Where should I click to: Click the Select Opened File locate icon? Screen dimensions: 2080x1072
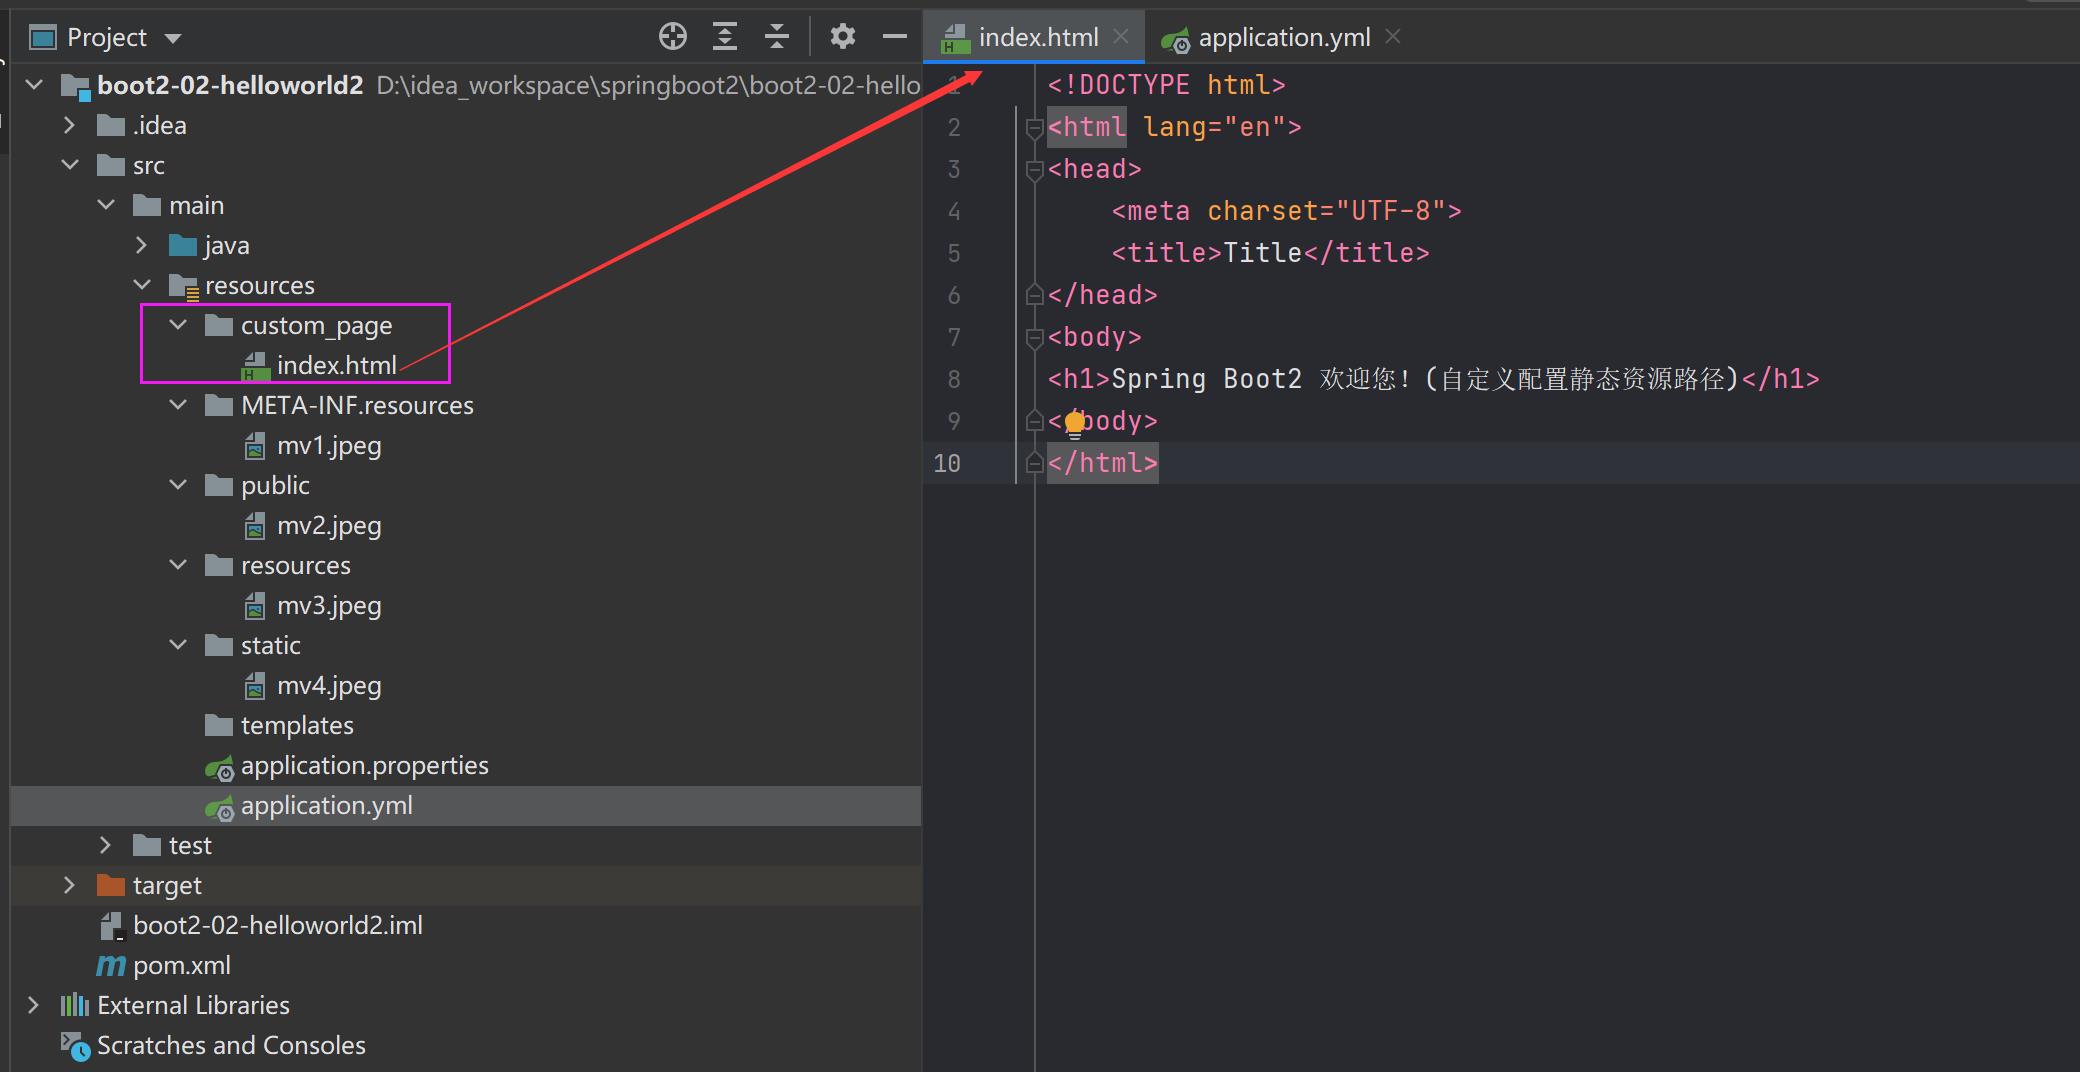[673, 37]
